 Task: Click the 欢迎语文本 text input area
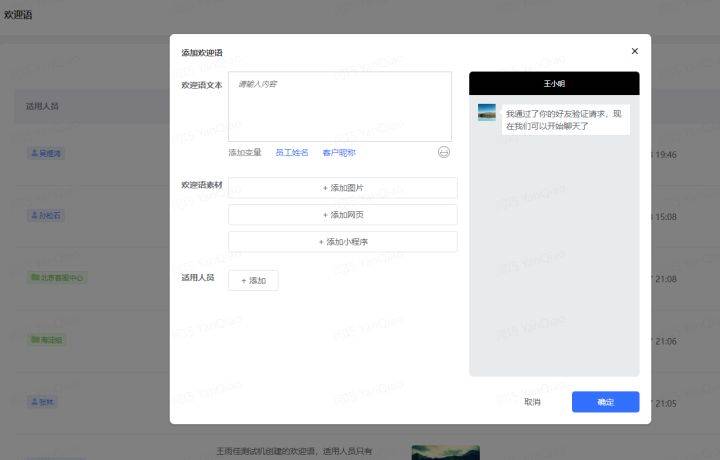click(340, 106)
